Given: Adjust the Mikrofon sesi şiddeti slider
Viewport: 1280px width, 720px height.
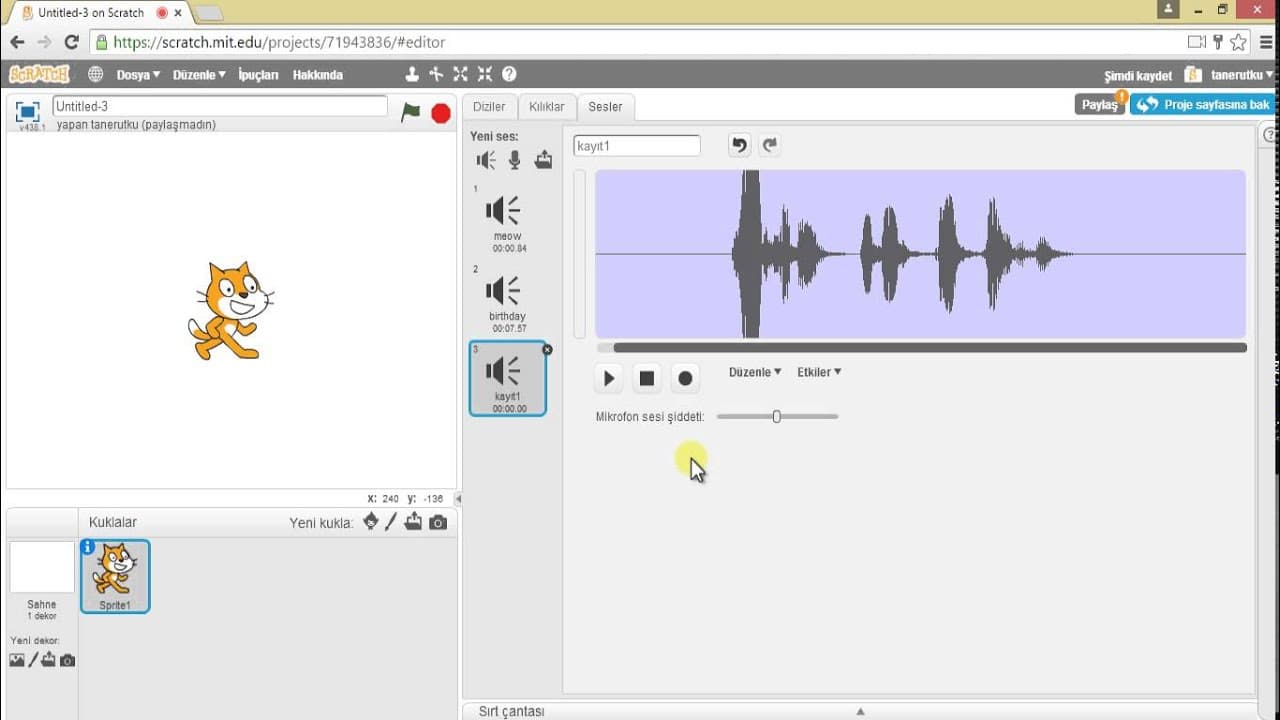Looking at the screenshot, I should [777, 416].
